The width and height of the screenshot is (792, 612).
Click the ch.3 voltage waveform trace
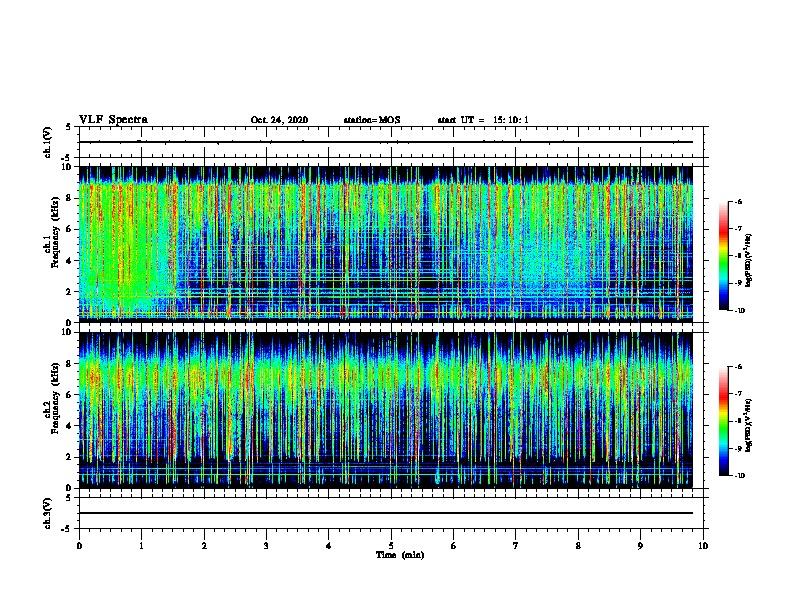click(386, 513)
